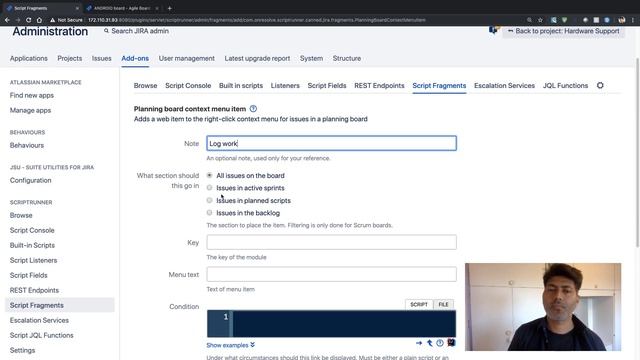This screenshot has height=360, width=640.
Task: Click the Key input field
Action: (331, 242)
